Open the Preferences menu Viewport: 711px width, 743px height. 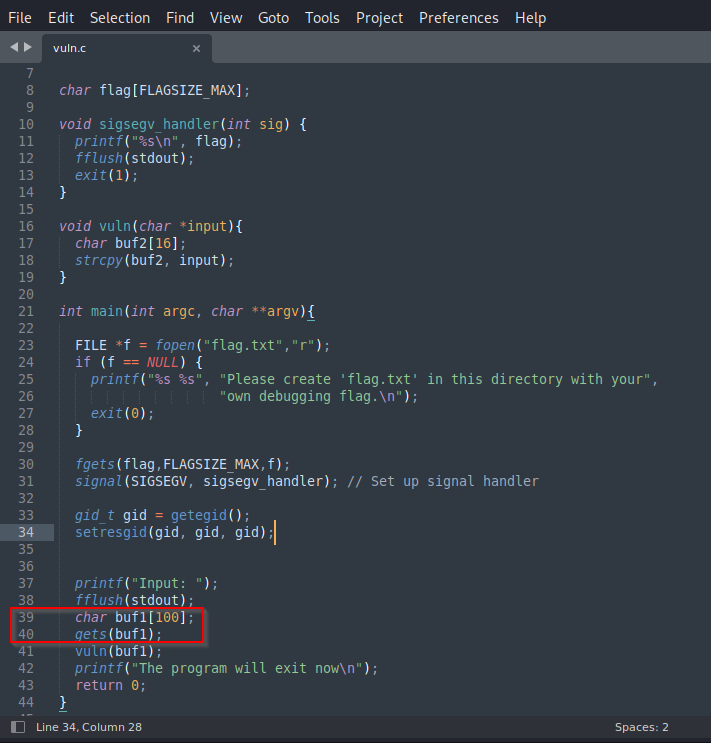459,18
